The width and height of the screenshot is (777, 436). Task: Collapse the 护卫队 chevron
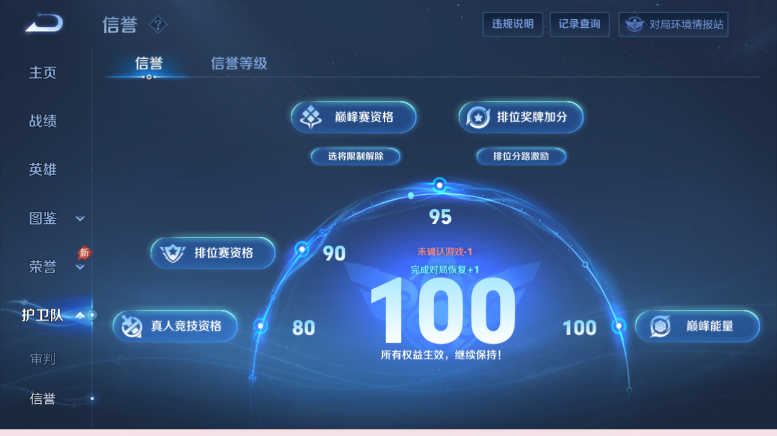80,315
